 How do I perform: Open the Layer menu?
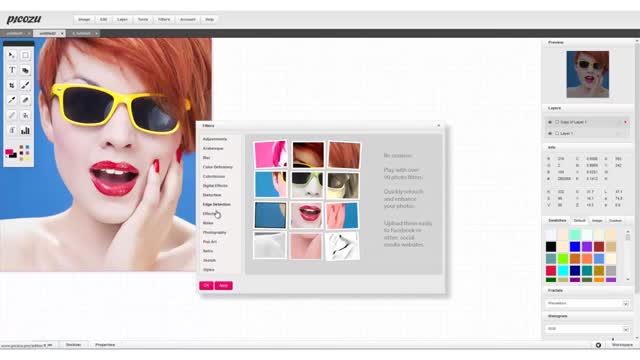coord(122,20)
